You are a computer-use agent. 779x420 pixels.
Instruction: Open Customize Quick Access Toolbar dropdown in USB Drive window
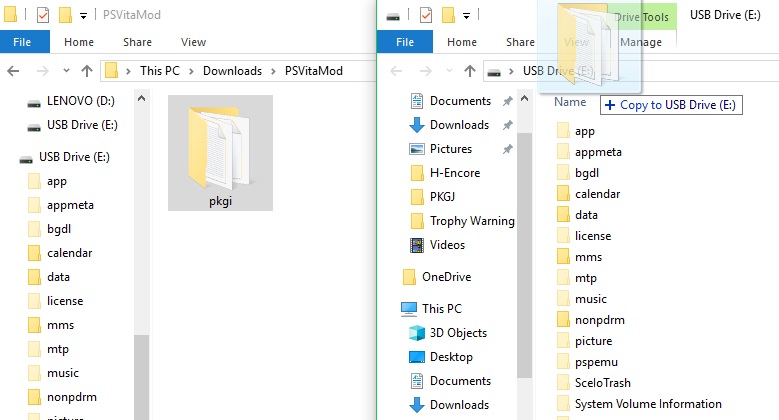[x=467, y=16]
